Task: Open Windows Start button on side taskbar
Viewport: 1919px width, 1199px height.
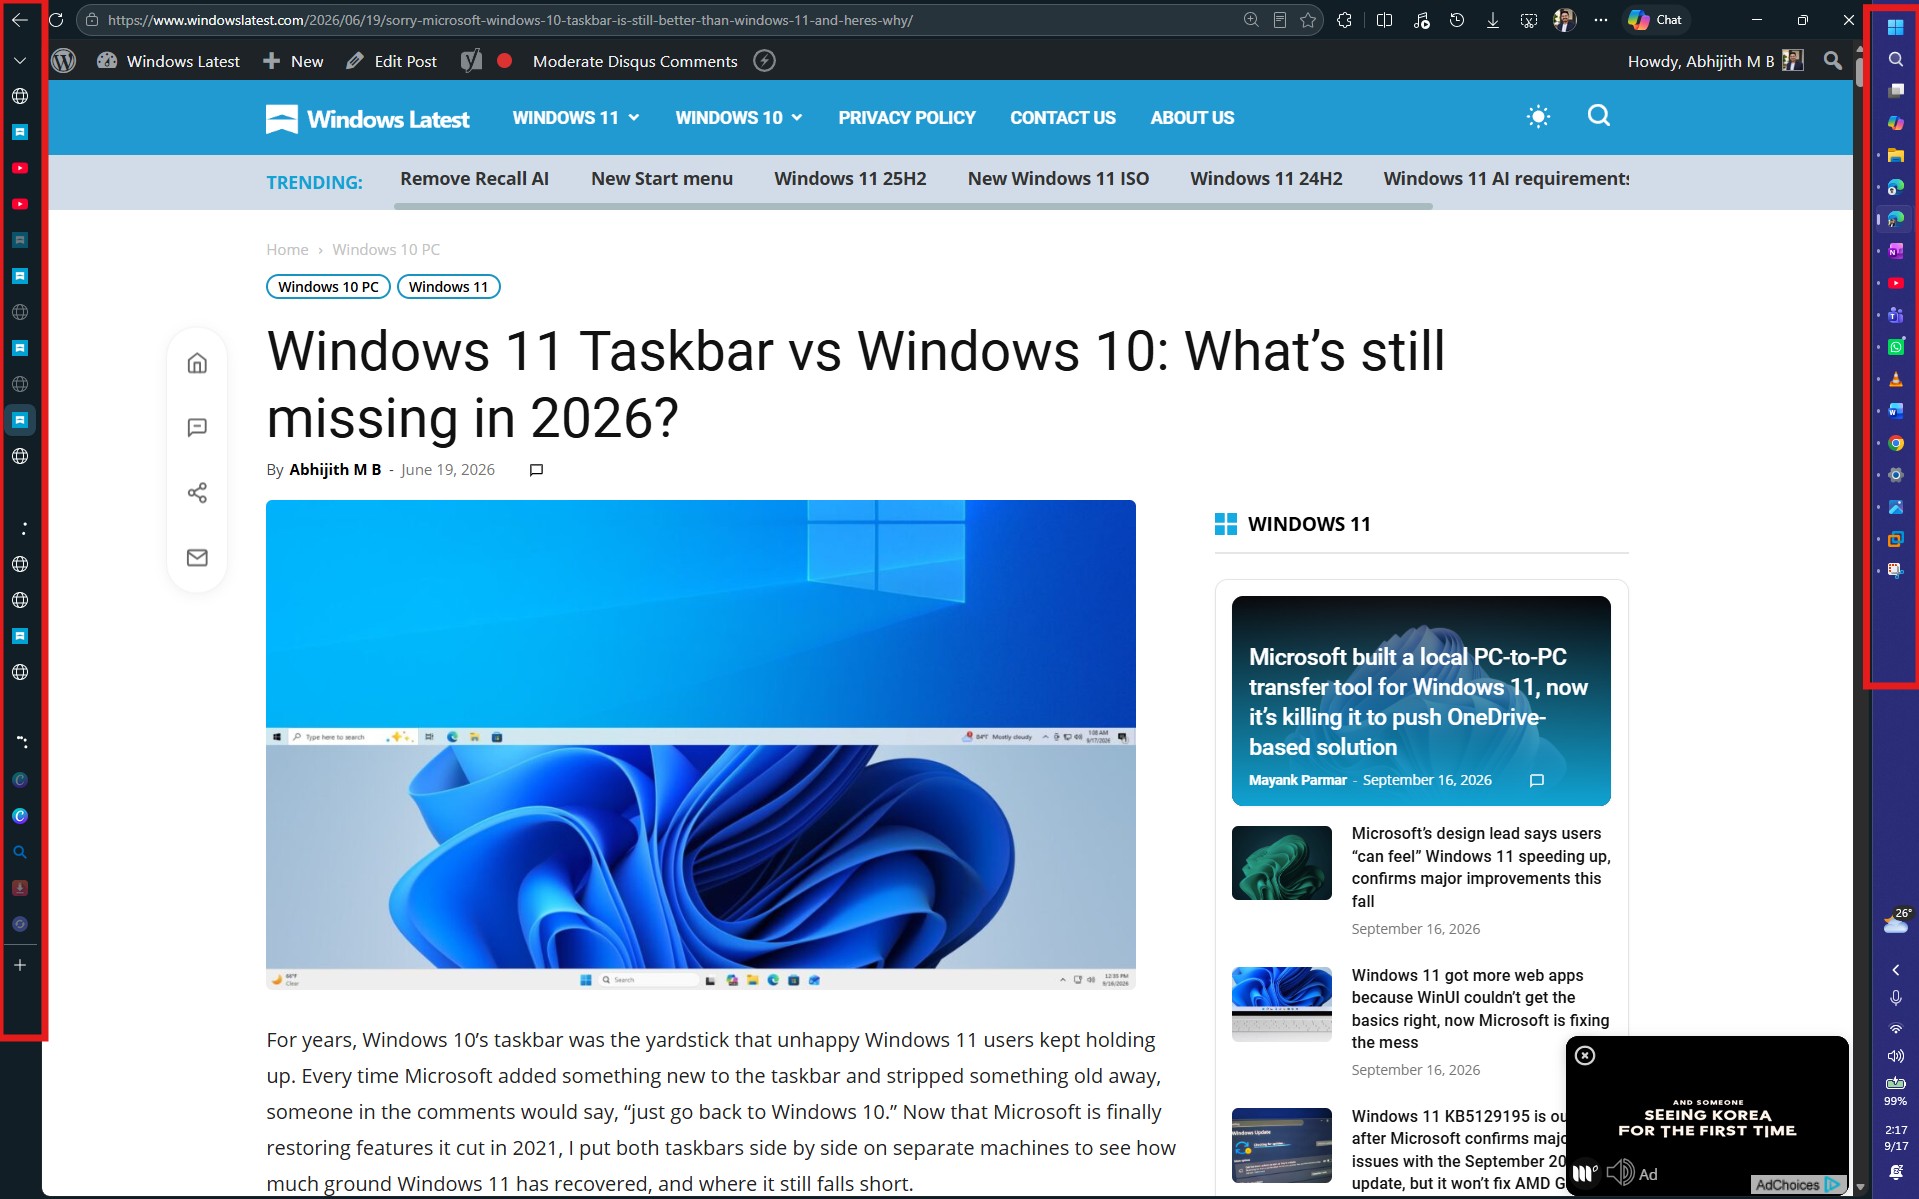Action: pos(1895,27)
